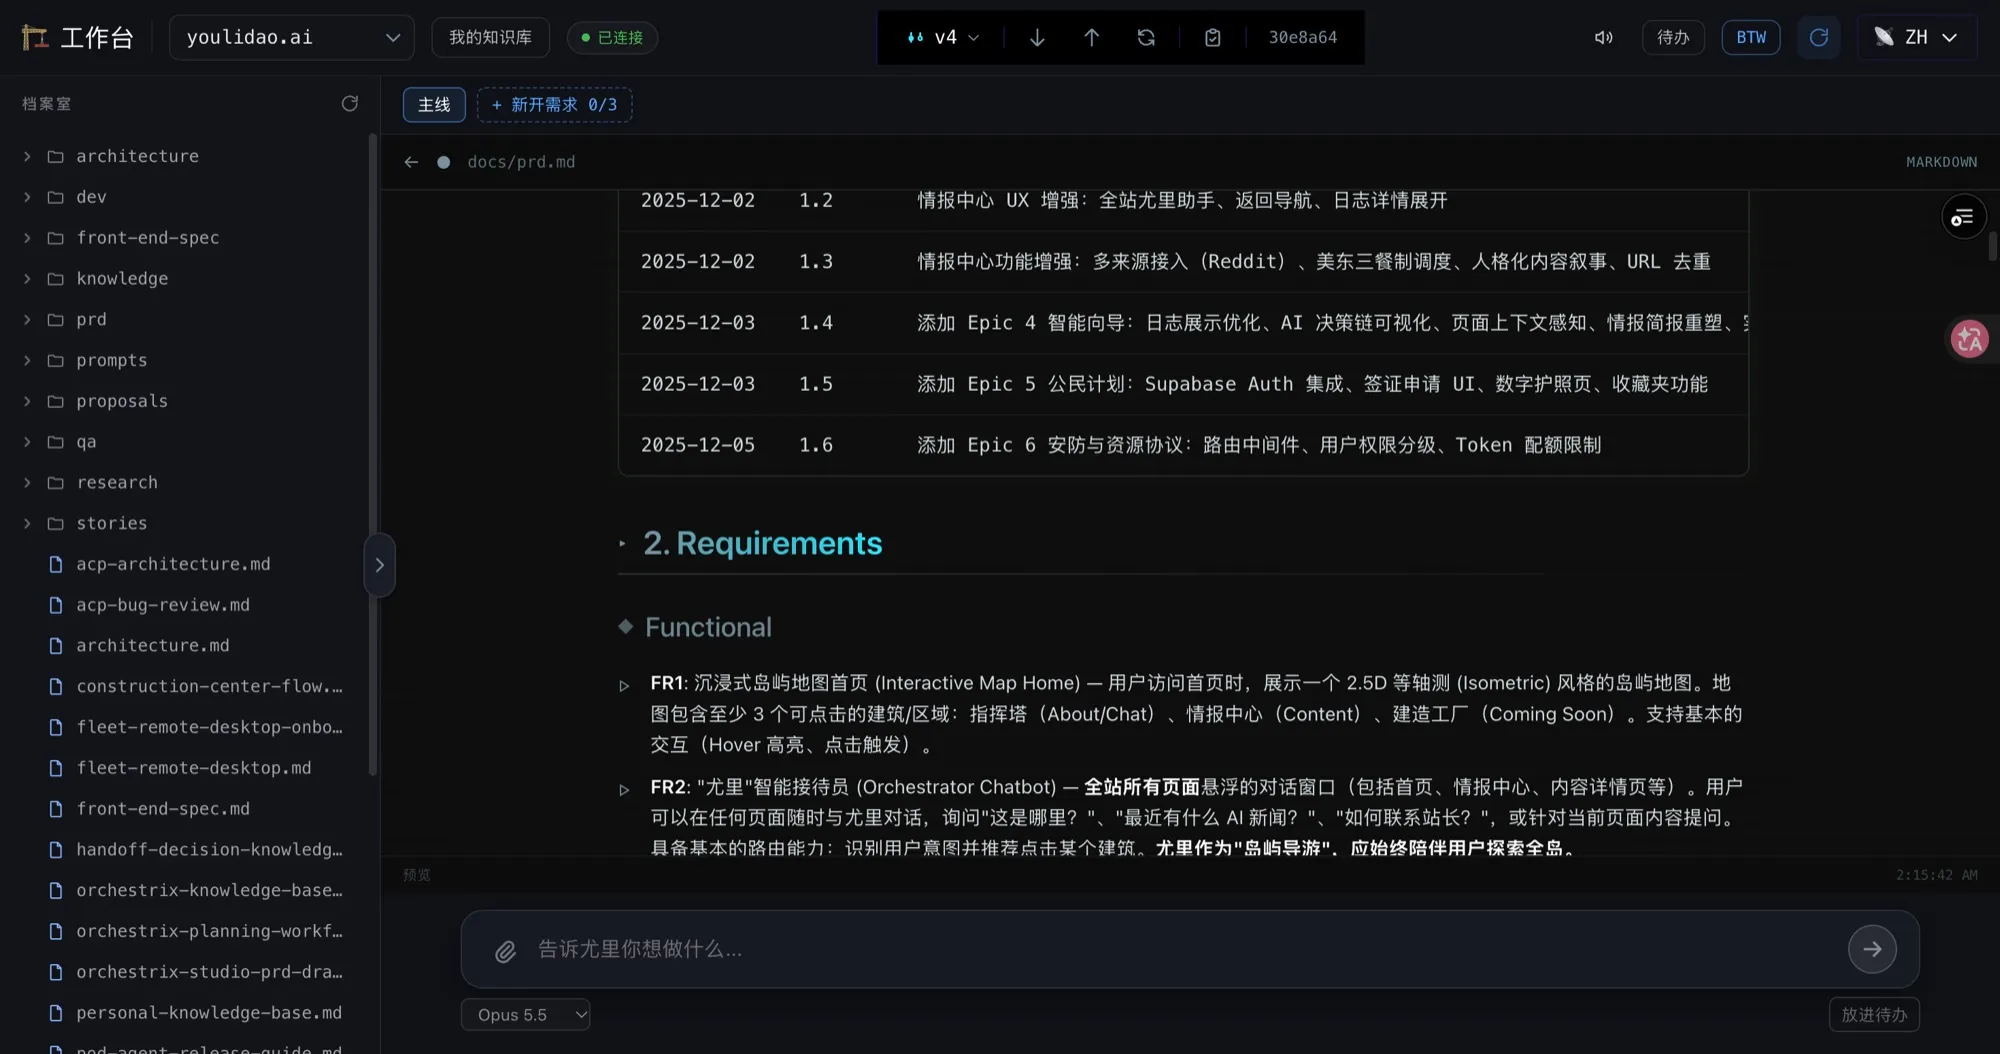This screenshot has width=2000, height=1054.
Task: Click the document scrollbar at right edge
Action: click(x=1992, y=245)
